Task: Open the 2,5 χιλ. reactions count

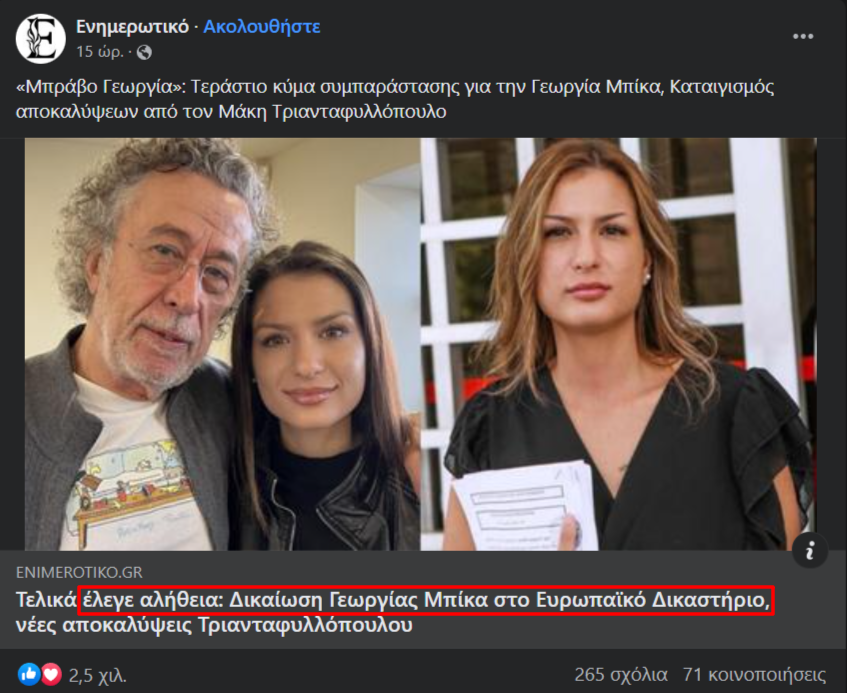Action: tap(98, 675)
